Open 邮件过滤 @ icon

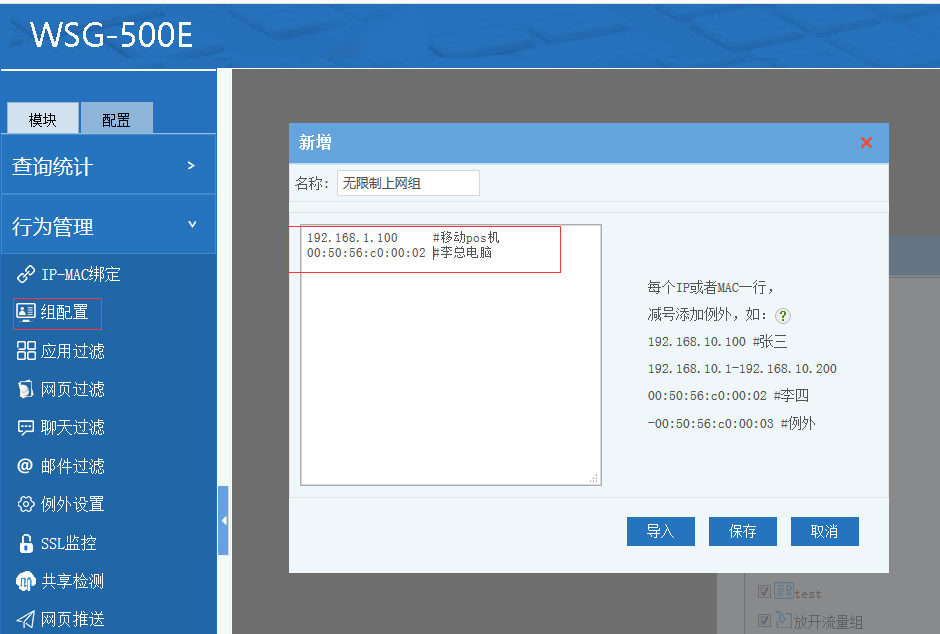[26, 466]
